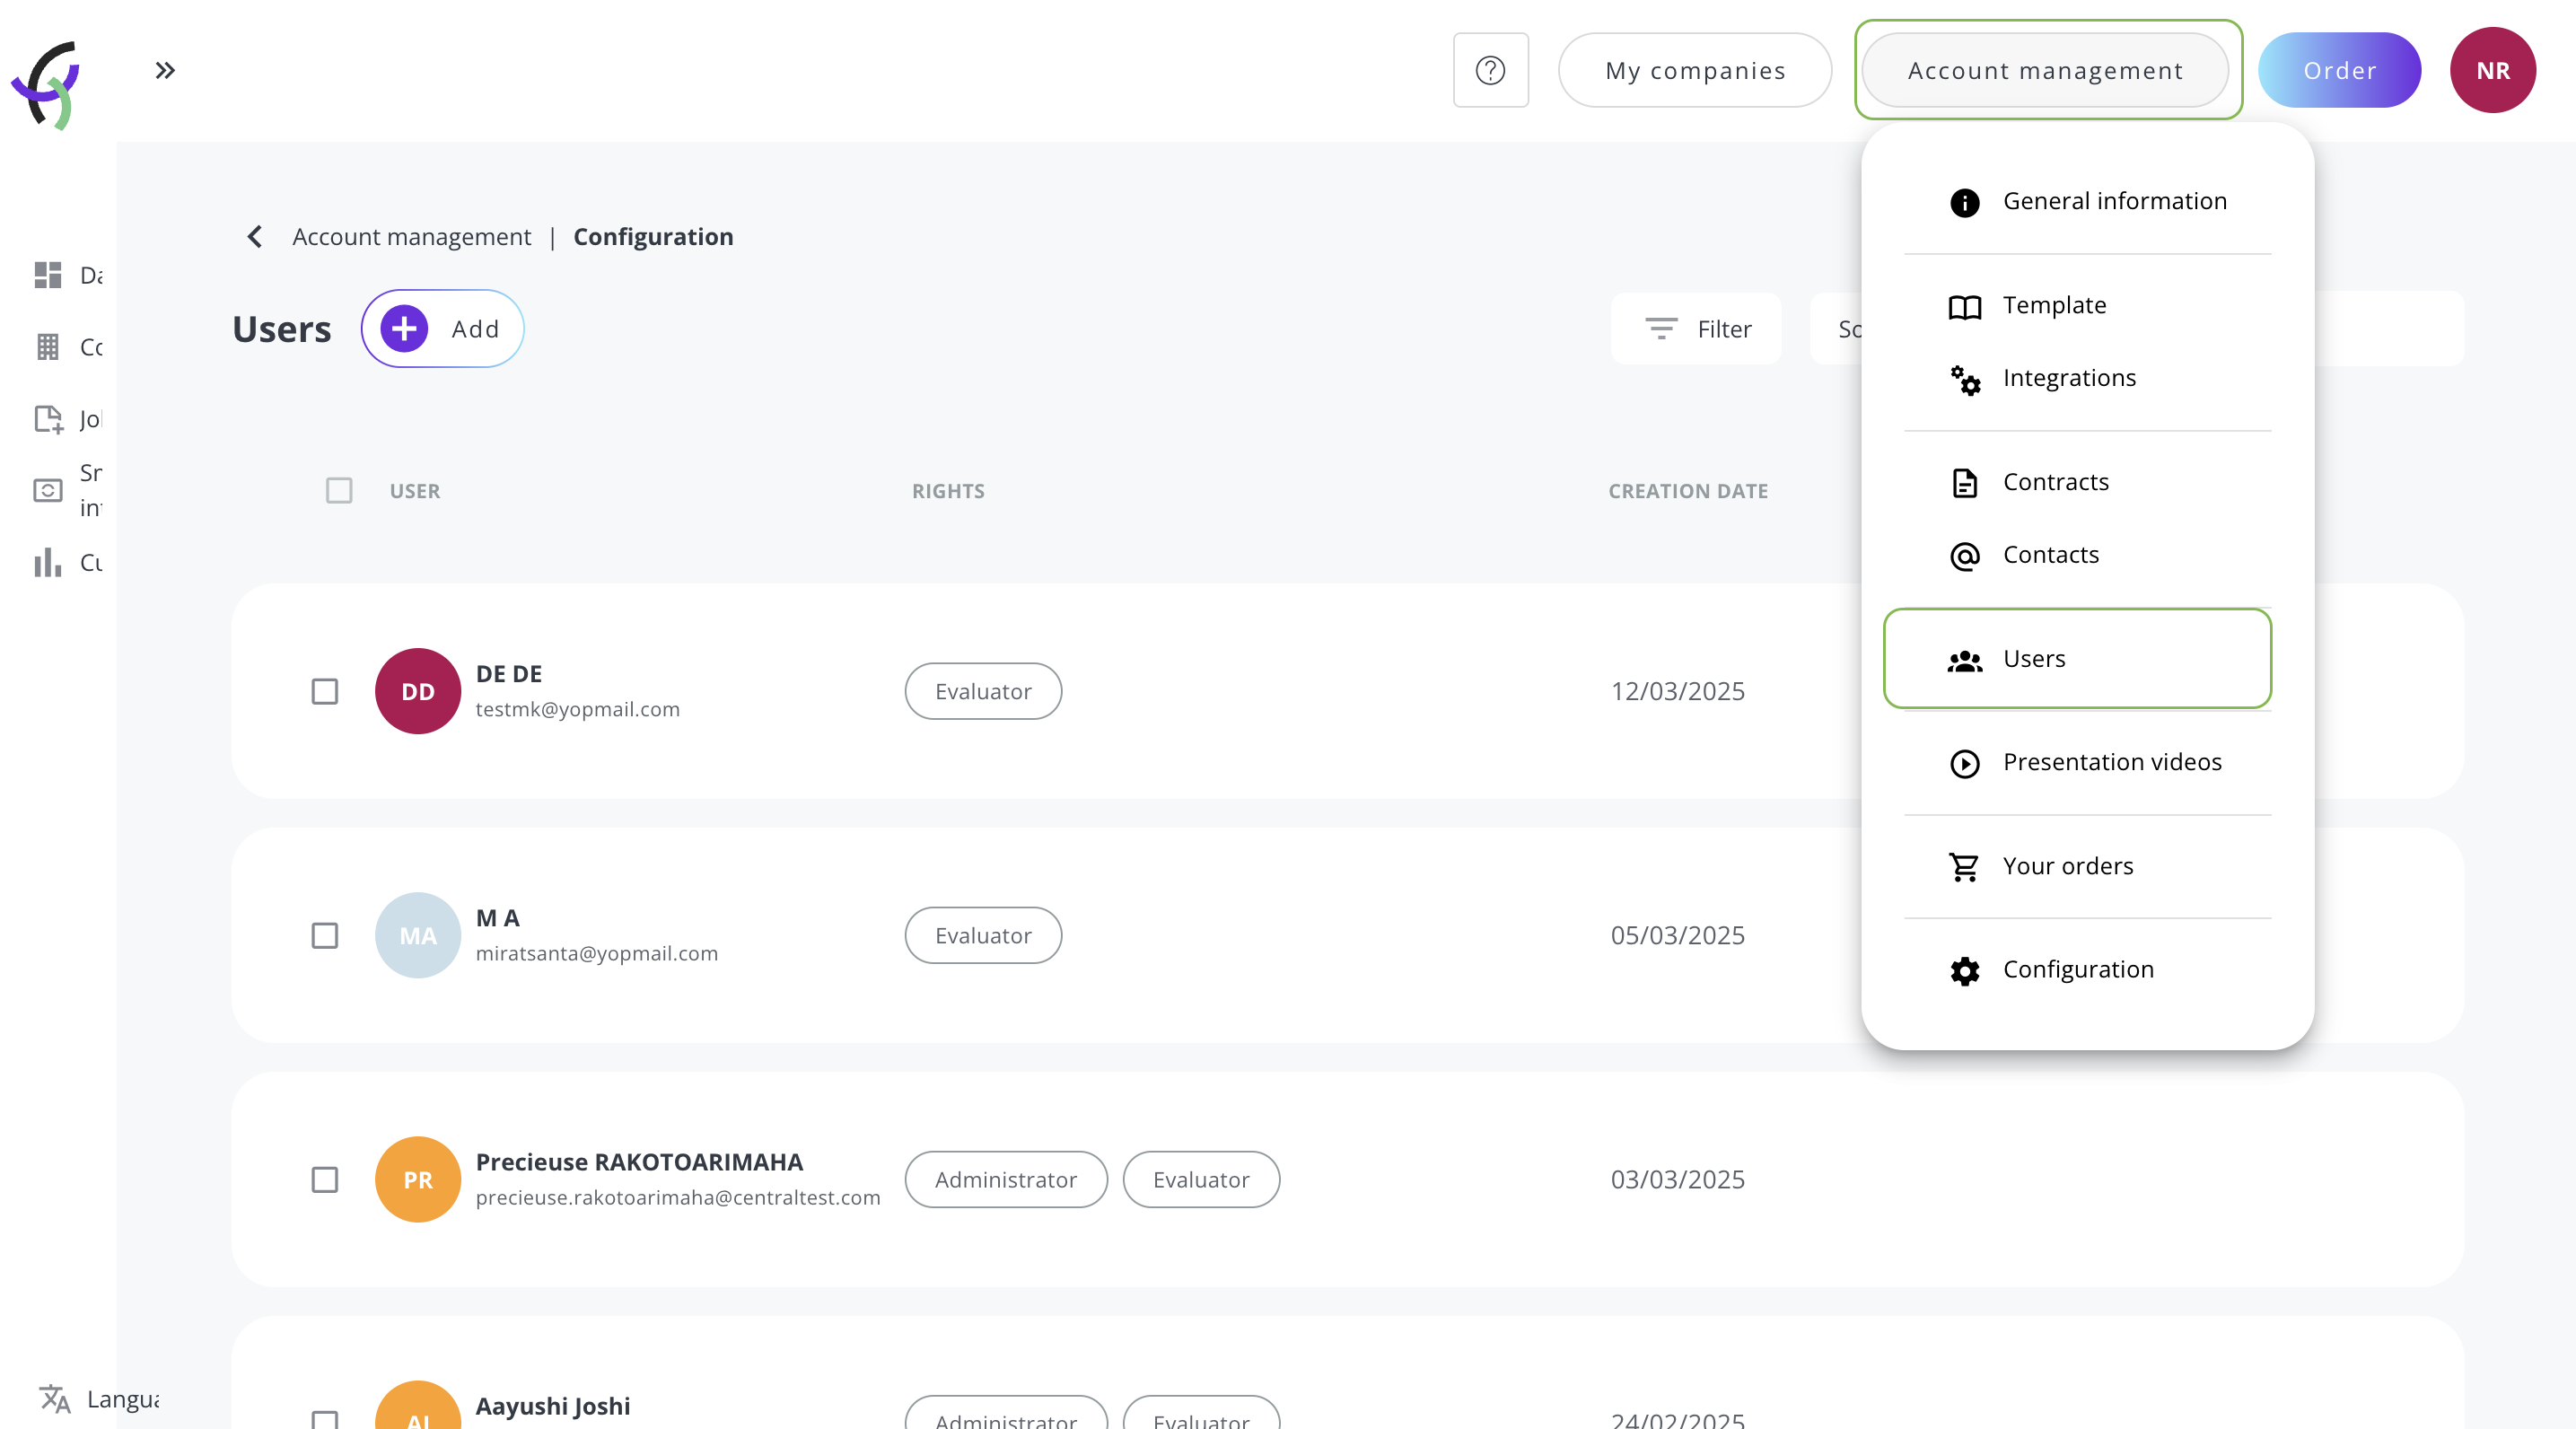The height and width of the screenshot is (1429, 2576).
Task: Click the Your orders cart icon
Action: (x=1964, y=867)
